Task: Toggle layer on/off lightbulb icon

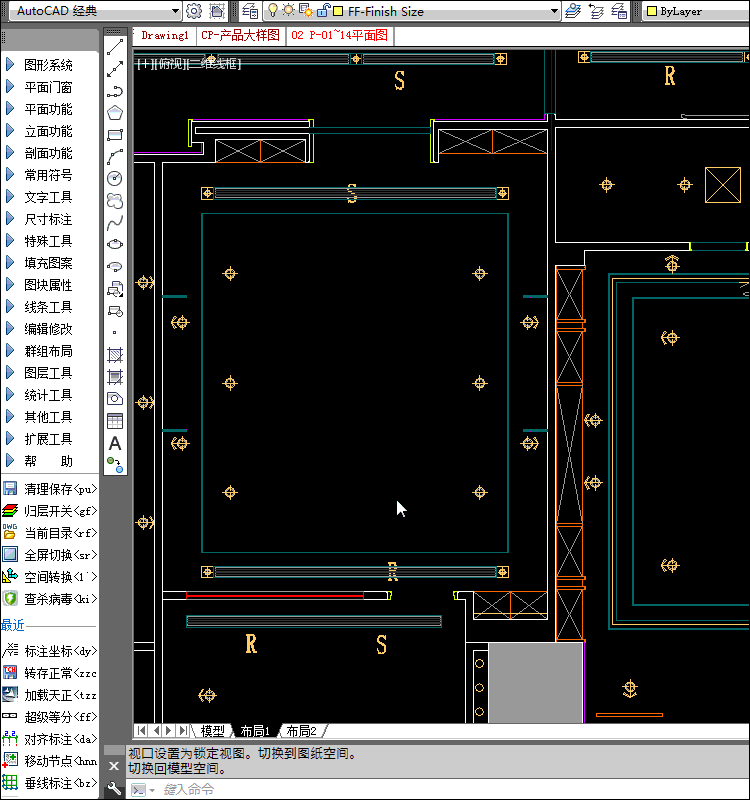Action: click(273, 10)
